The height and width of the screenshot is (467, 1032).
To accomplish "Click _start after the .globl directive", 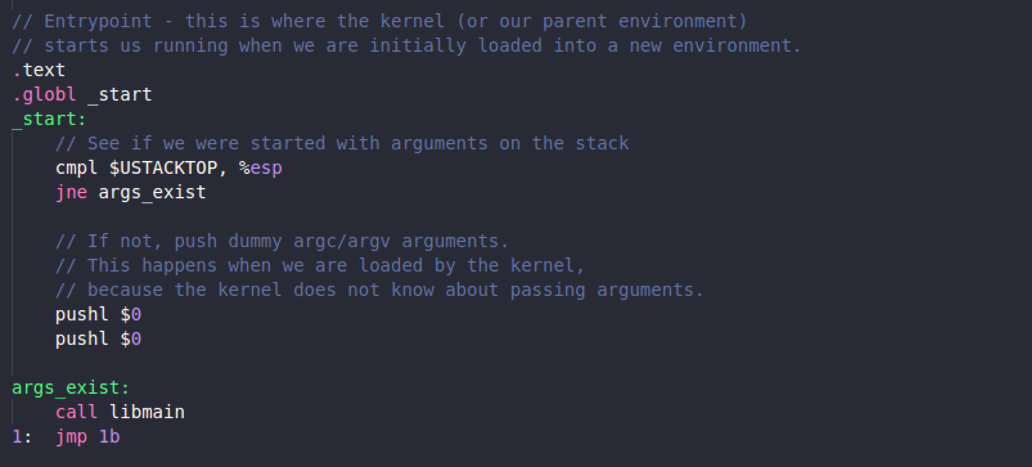I will 120,94.
